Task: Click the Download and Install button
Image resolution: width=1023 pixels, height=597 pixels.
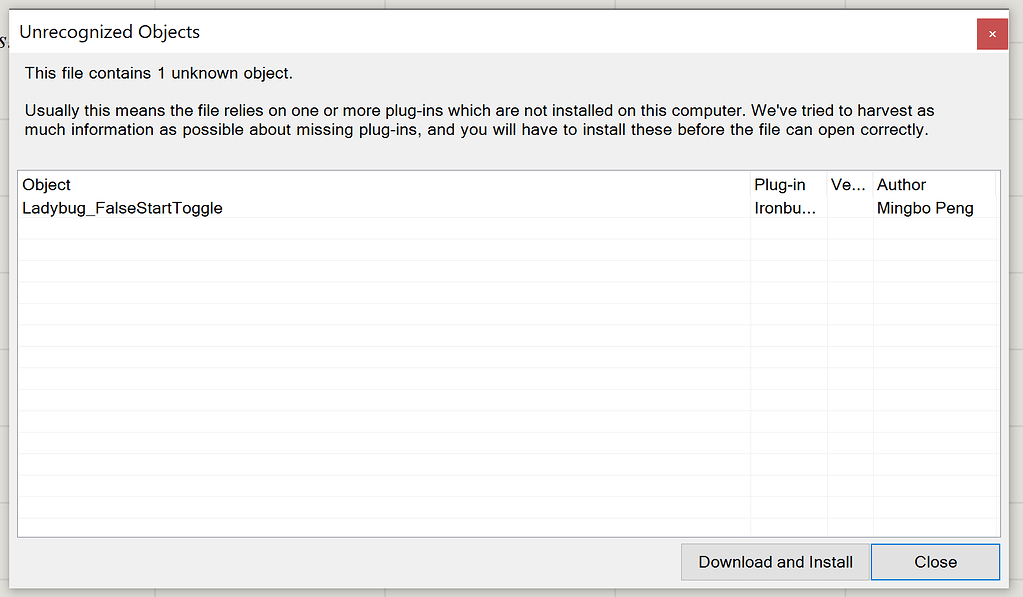Action: coord(774,562)
